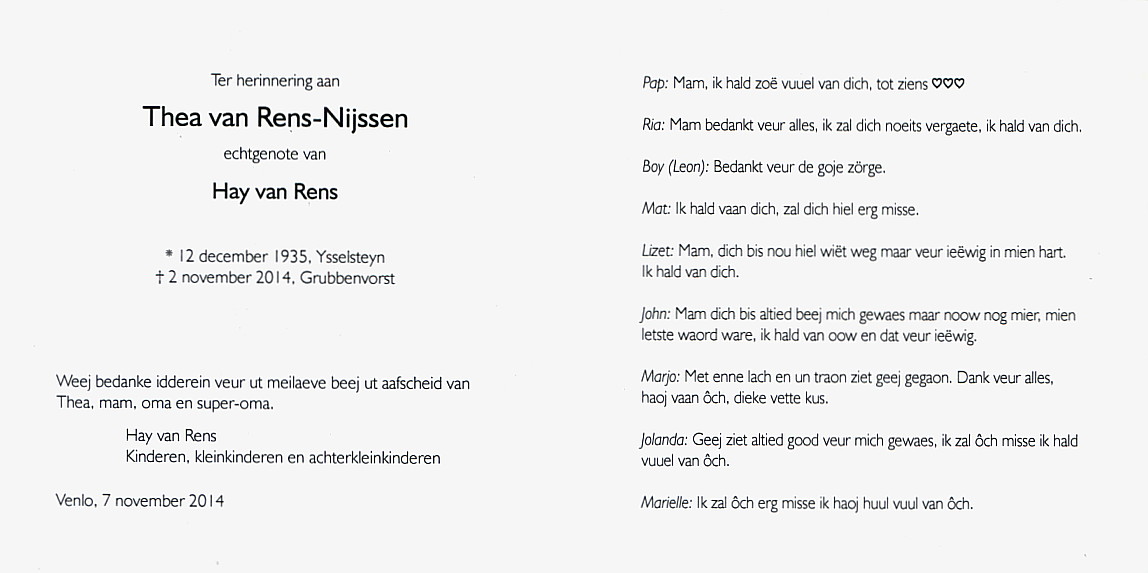Click the italic "Pap:" label
Image resolution: width=1148 pixels, height=573 pixels.
point(655,84)
